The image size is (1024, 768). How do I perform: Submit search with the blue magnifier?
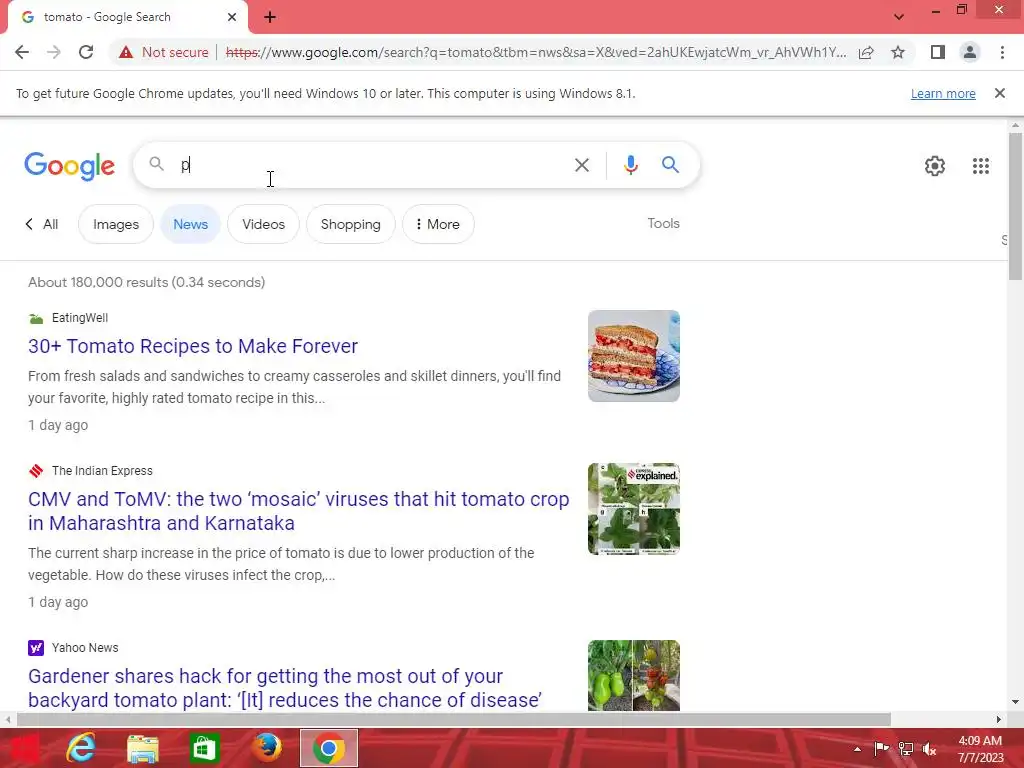[x=670, y=165]
